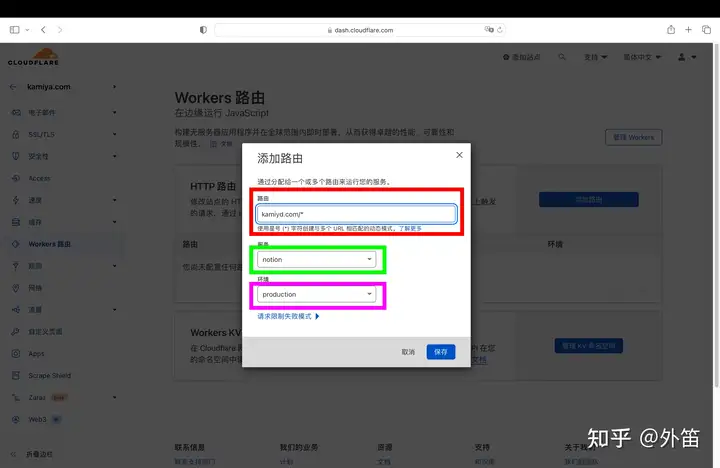
Task: Click the Apps icon in the sidebar
Action: coord(16,354)
